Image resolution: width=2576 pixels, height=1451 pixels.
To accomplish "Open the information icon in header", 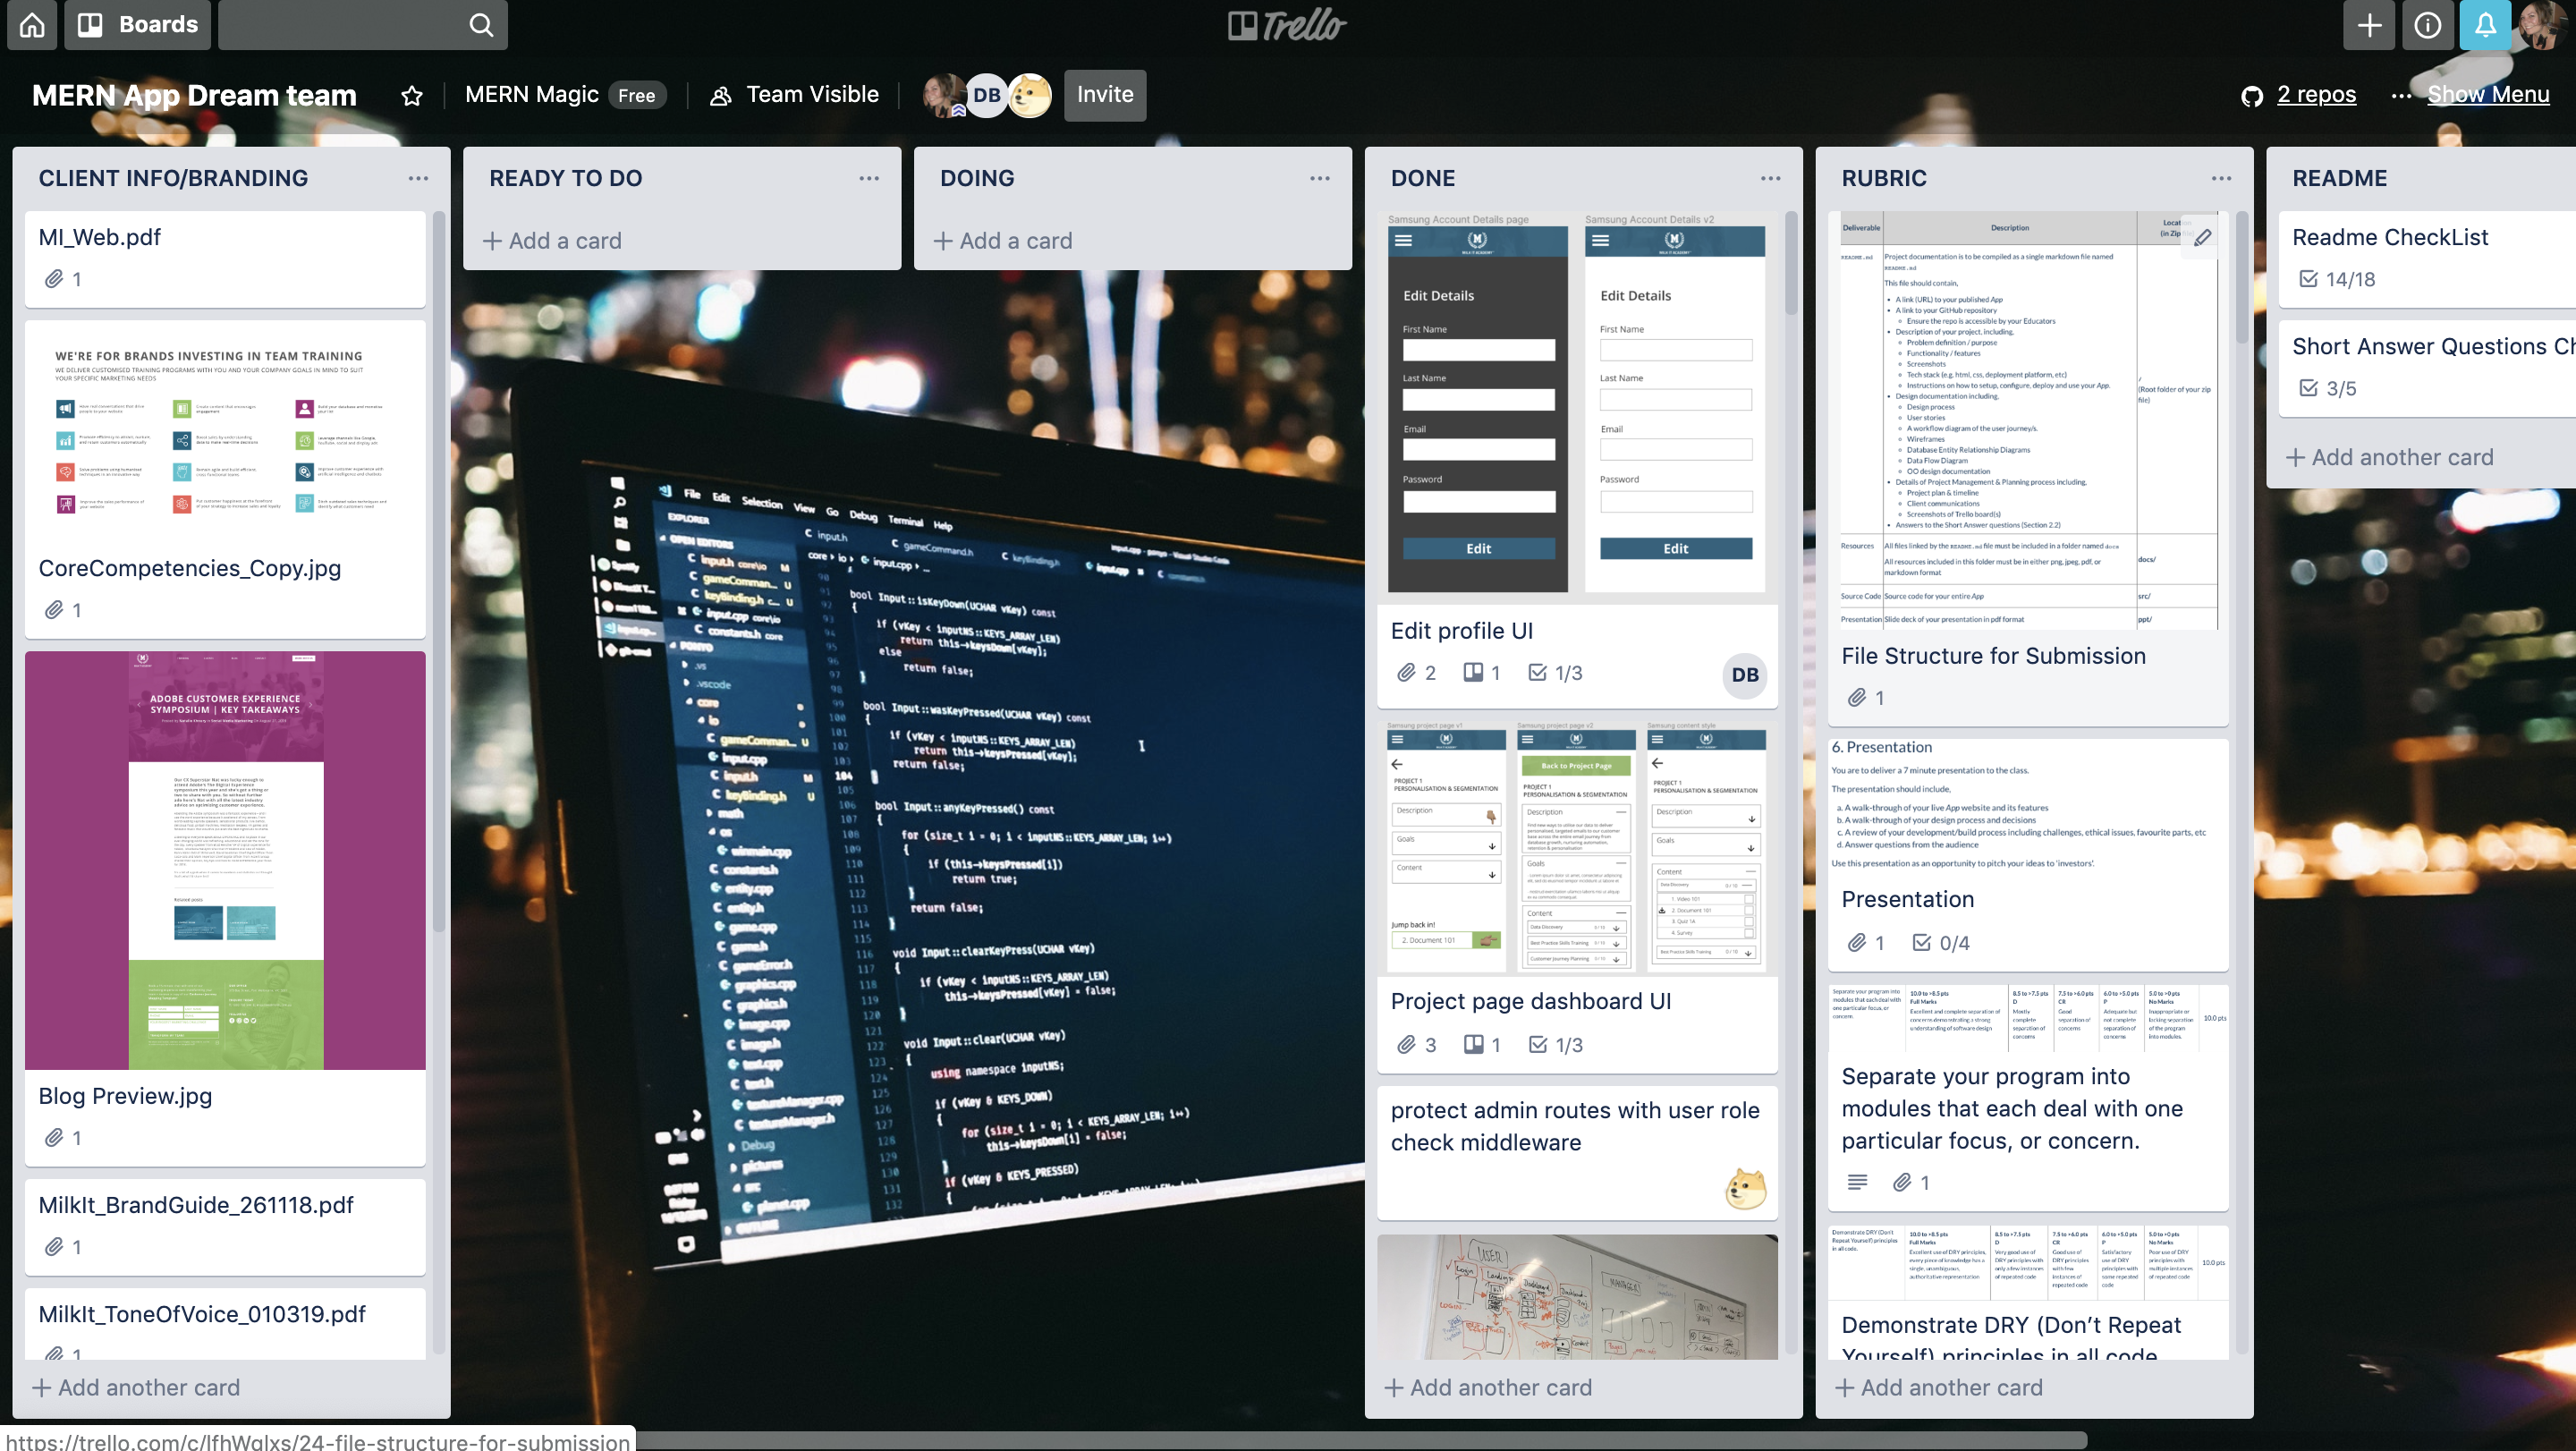I will pos(2427,25).
